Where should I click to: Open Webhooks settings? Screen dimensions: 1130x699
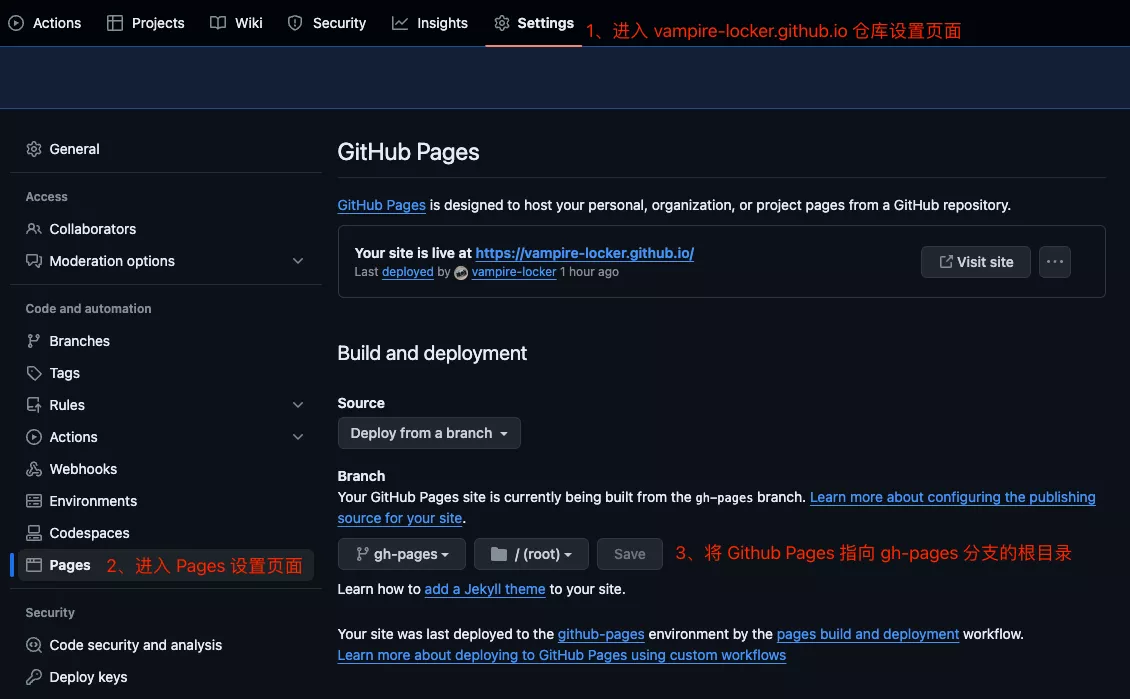coord(166,469)
